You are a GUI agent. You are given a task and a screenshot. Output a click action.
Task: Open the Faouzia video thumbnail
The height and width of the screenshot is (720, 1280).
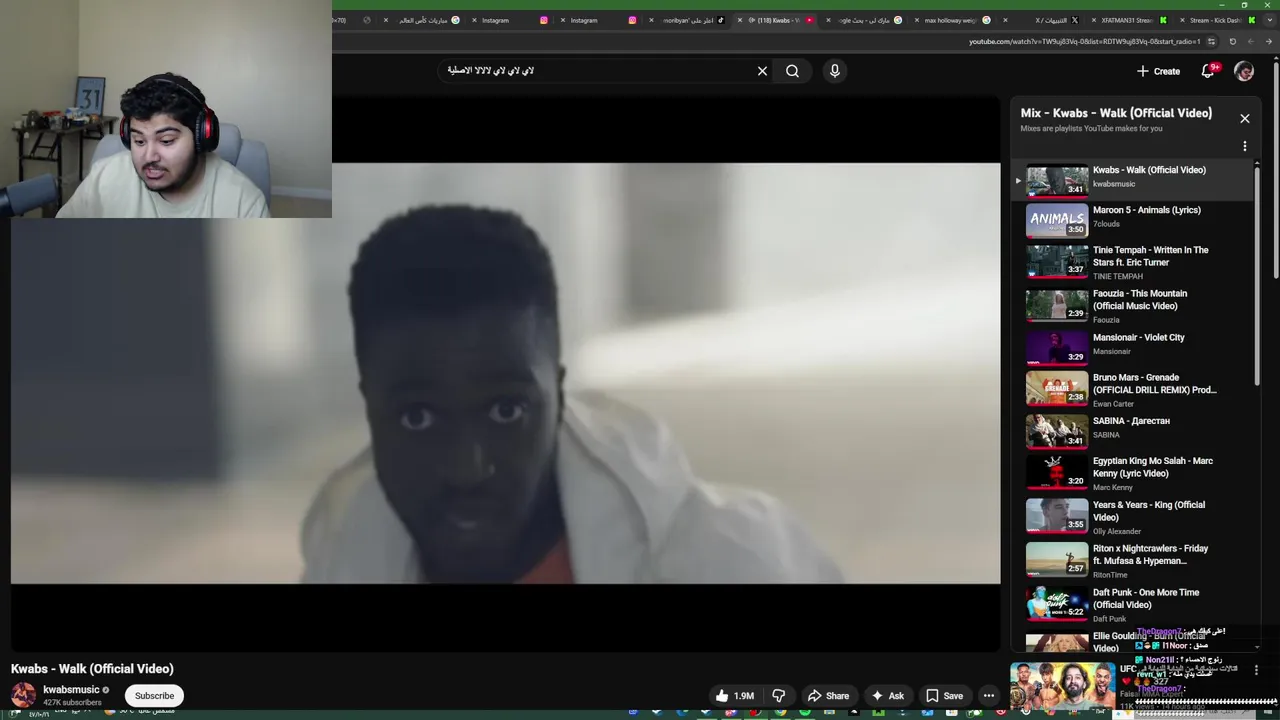(1057, 304)
